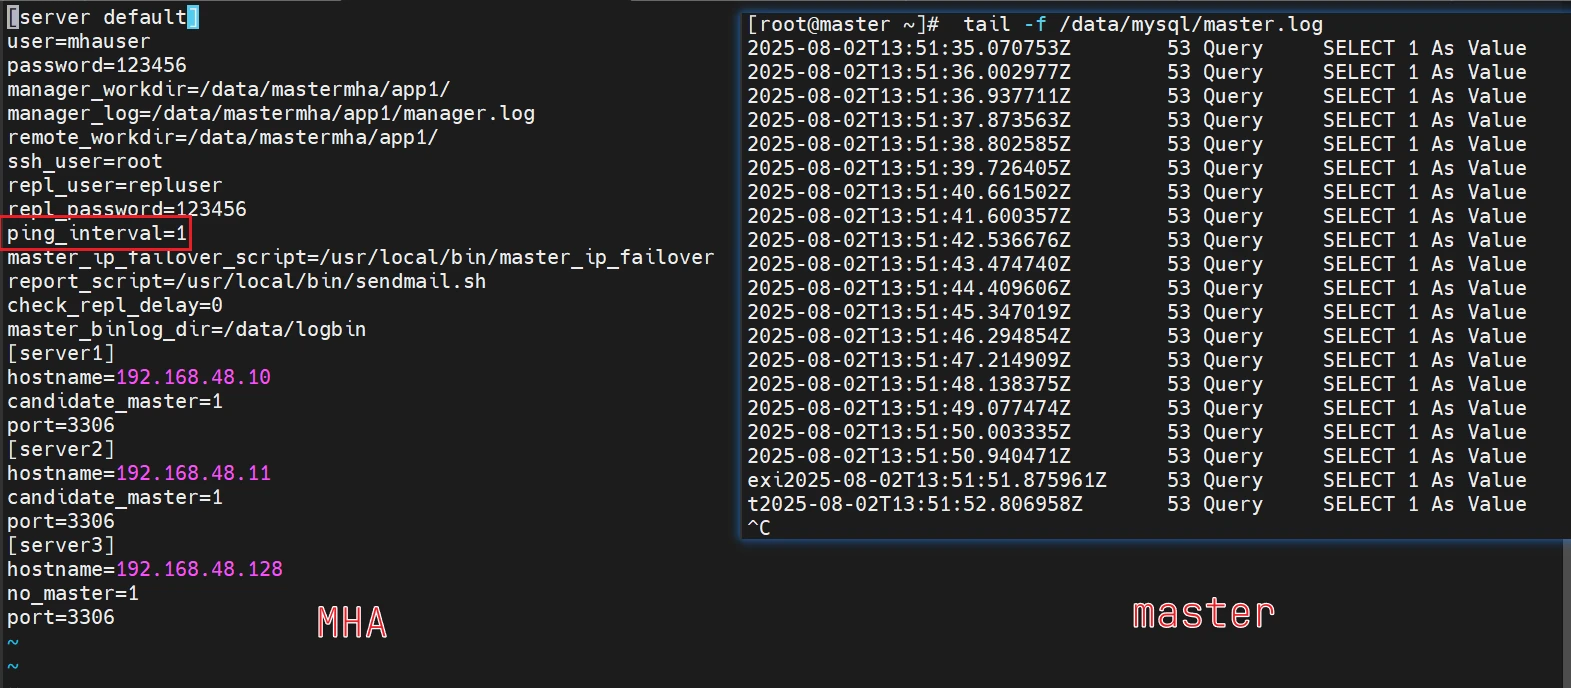Click the IP address 192.168.48.11
This screenshot has width=1571, height=688.
click(x=193, y=474)
